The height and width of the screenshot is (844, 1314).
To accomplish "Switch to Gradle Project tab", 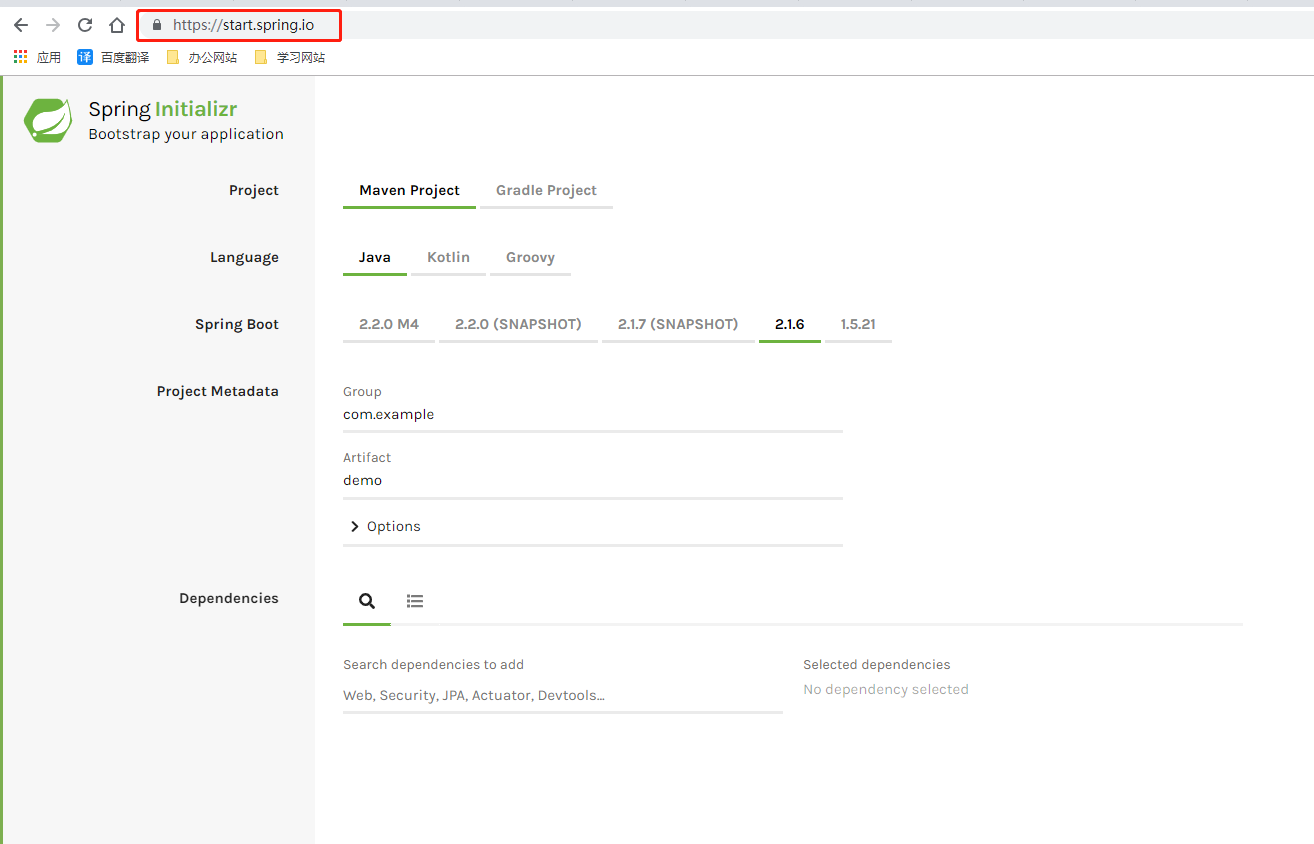I will (x=546, y=190).
